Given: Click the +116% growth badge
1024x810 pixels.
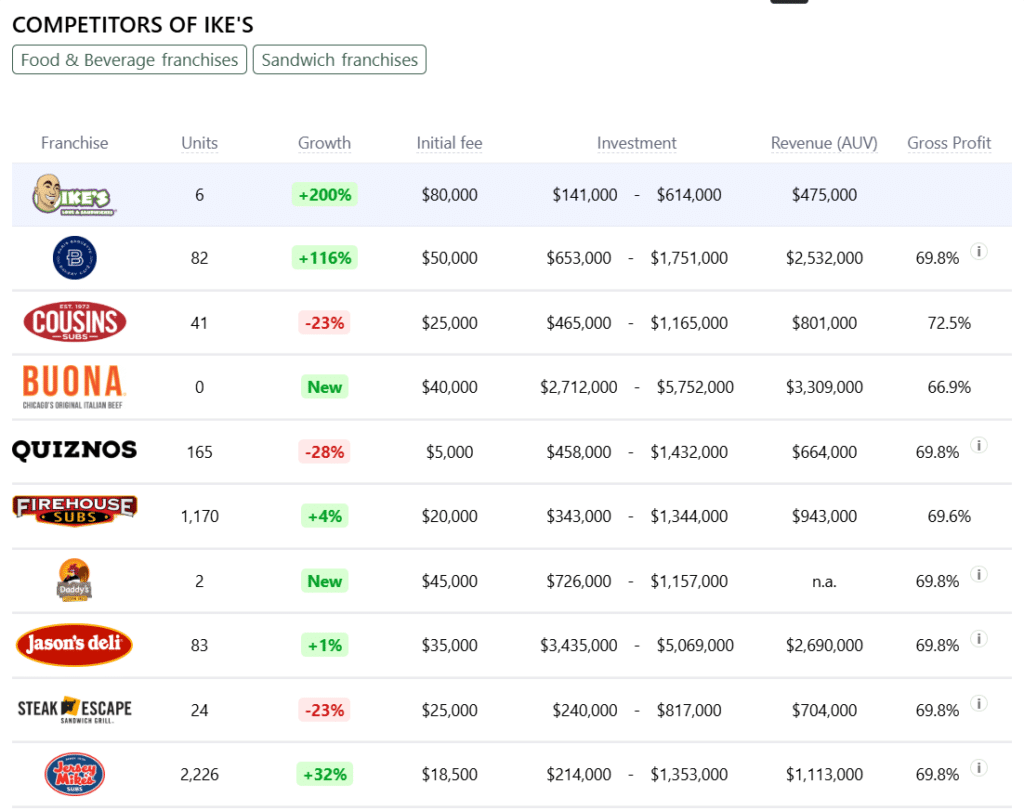Looking at the screenshot, I should pos(325,258).
